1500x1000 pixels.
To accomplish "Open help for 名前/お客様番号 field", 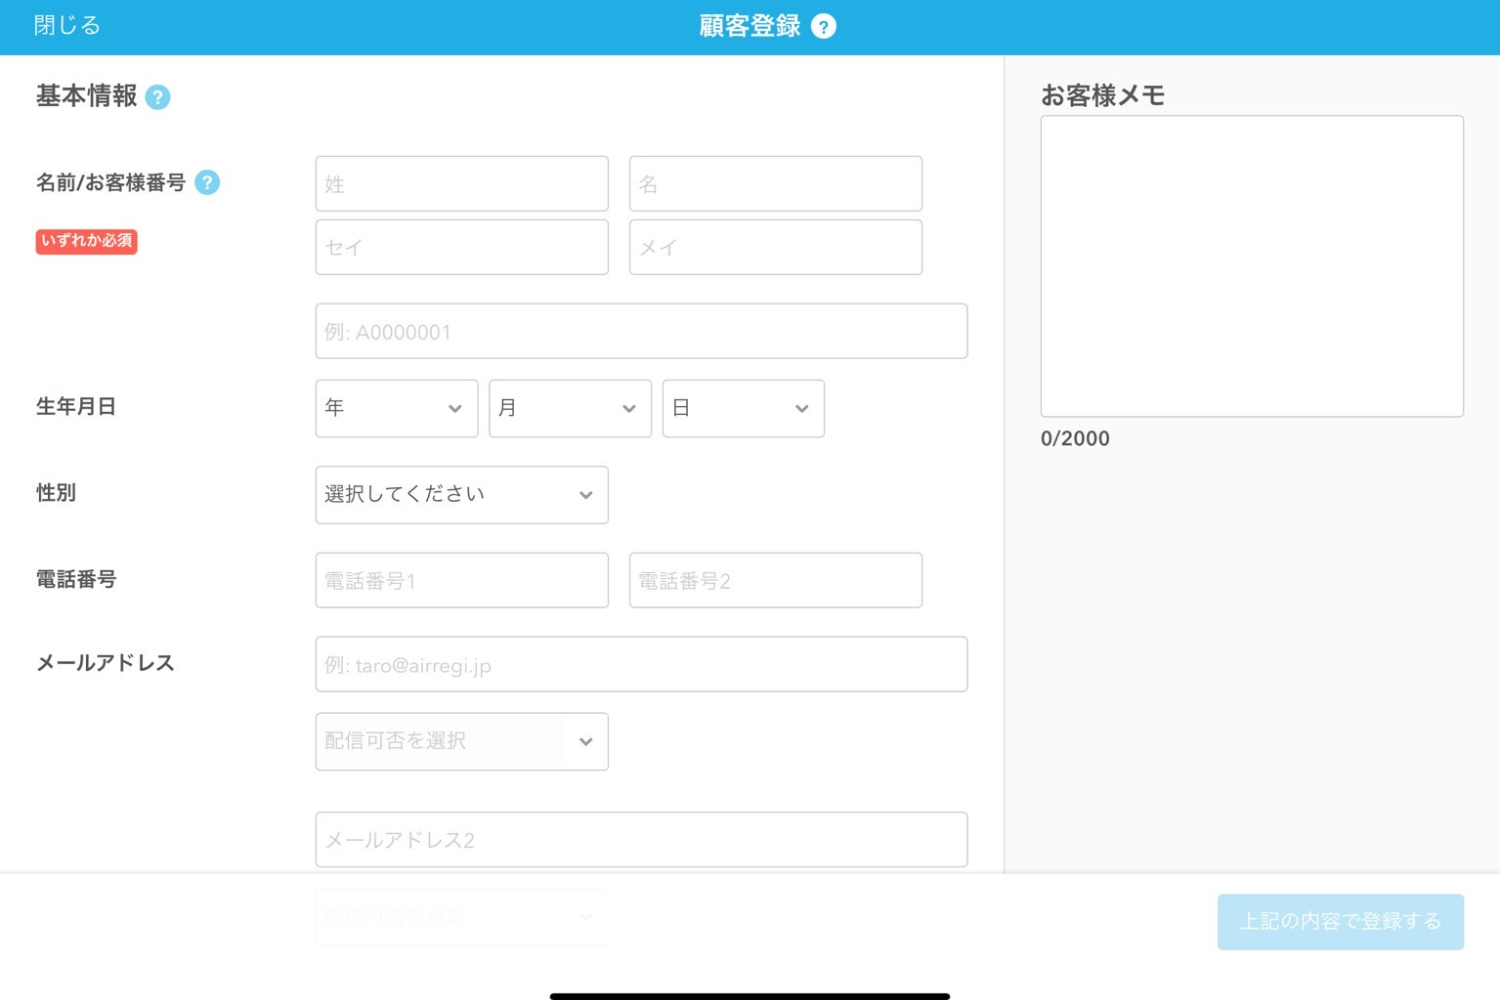I will pos(207,182).
